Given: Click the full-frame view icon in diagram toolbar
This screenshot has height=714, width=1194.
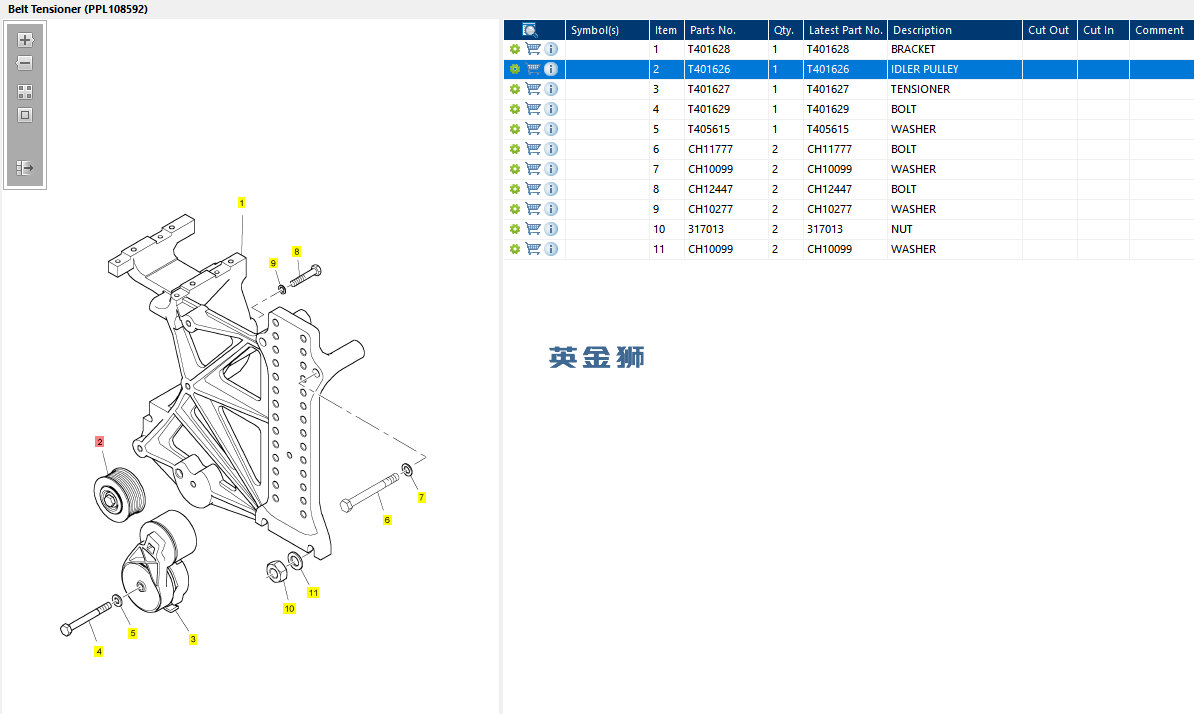Looking at the screenshot, I should (25, 115).
